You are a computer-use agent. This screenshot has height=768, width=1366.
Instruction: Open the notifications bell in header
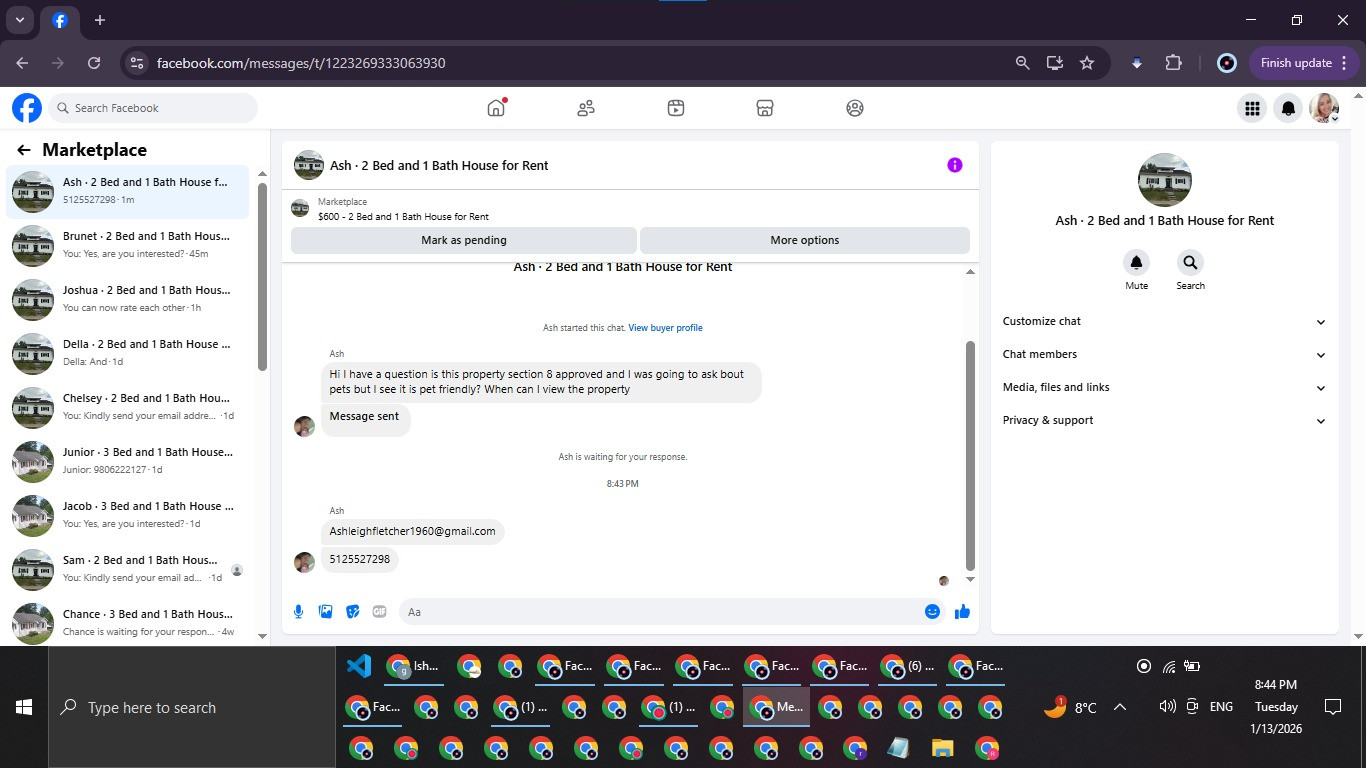point(1289,108)
